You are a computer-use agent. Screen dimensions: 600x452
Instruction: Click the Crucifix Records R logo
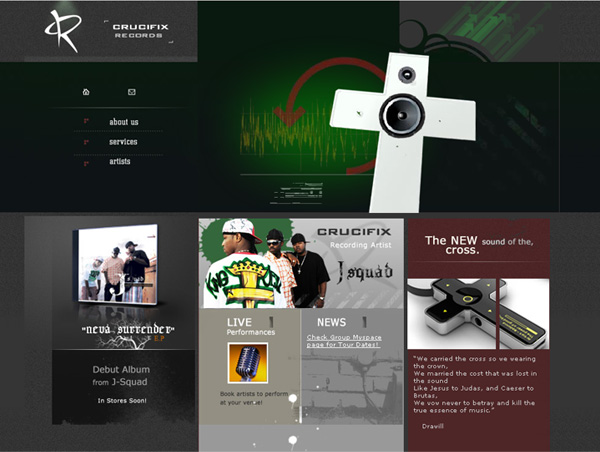[64, 31]
